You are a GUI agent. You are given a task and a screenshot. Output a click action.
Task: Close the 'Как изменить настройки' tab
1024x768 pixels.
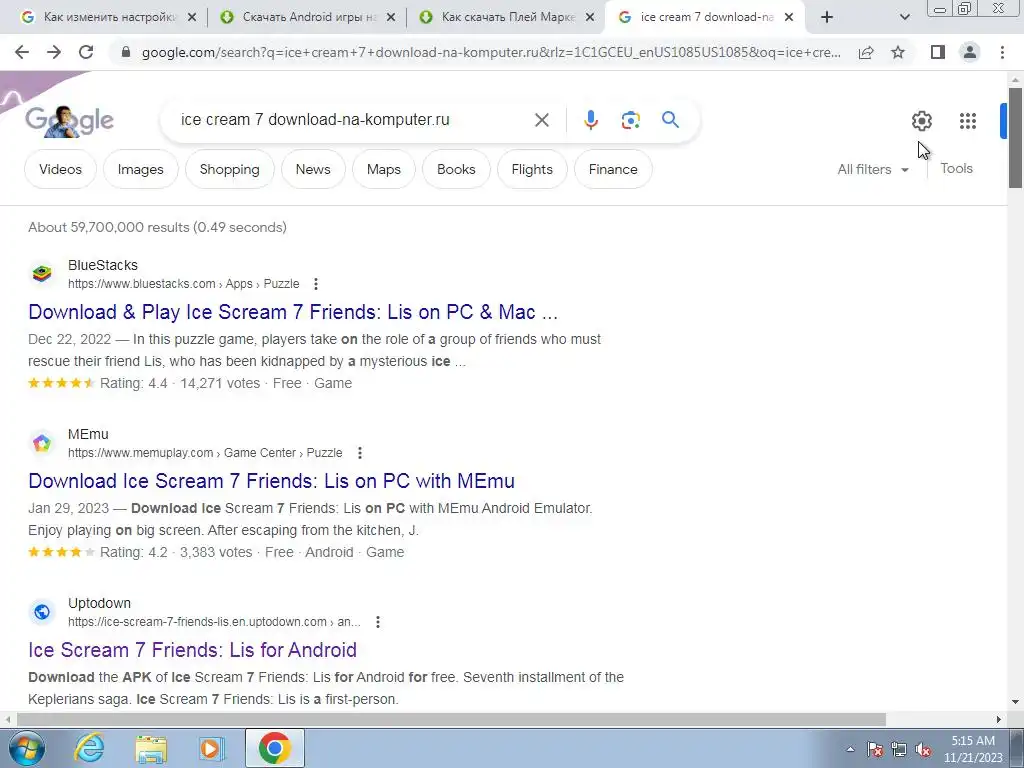click(x=192, y=18)
